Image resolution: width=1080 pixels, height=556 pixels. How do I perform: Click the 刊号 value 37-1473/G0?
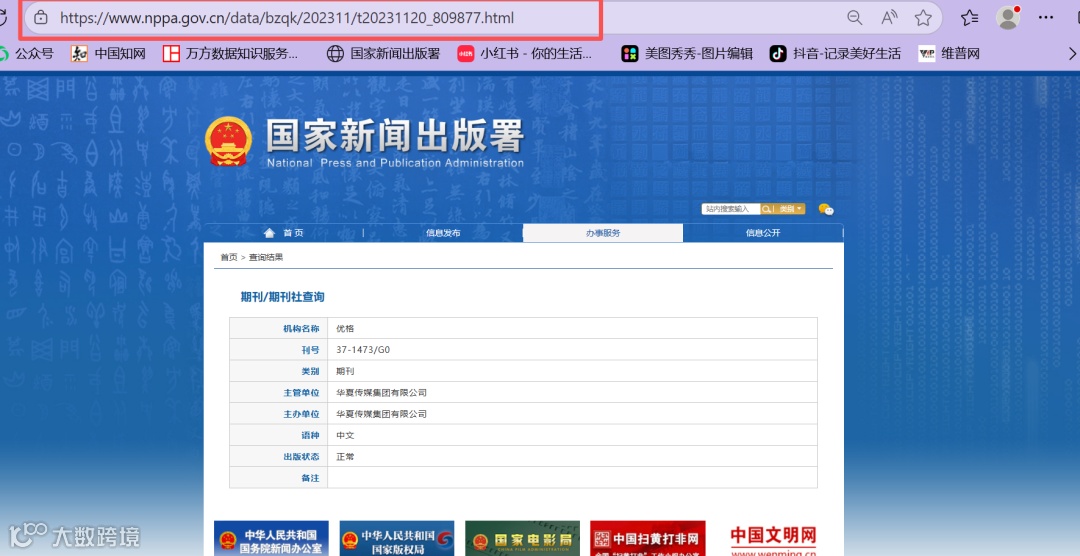click(363, 350)
